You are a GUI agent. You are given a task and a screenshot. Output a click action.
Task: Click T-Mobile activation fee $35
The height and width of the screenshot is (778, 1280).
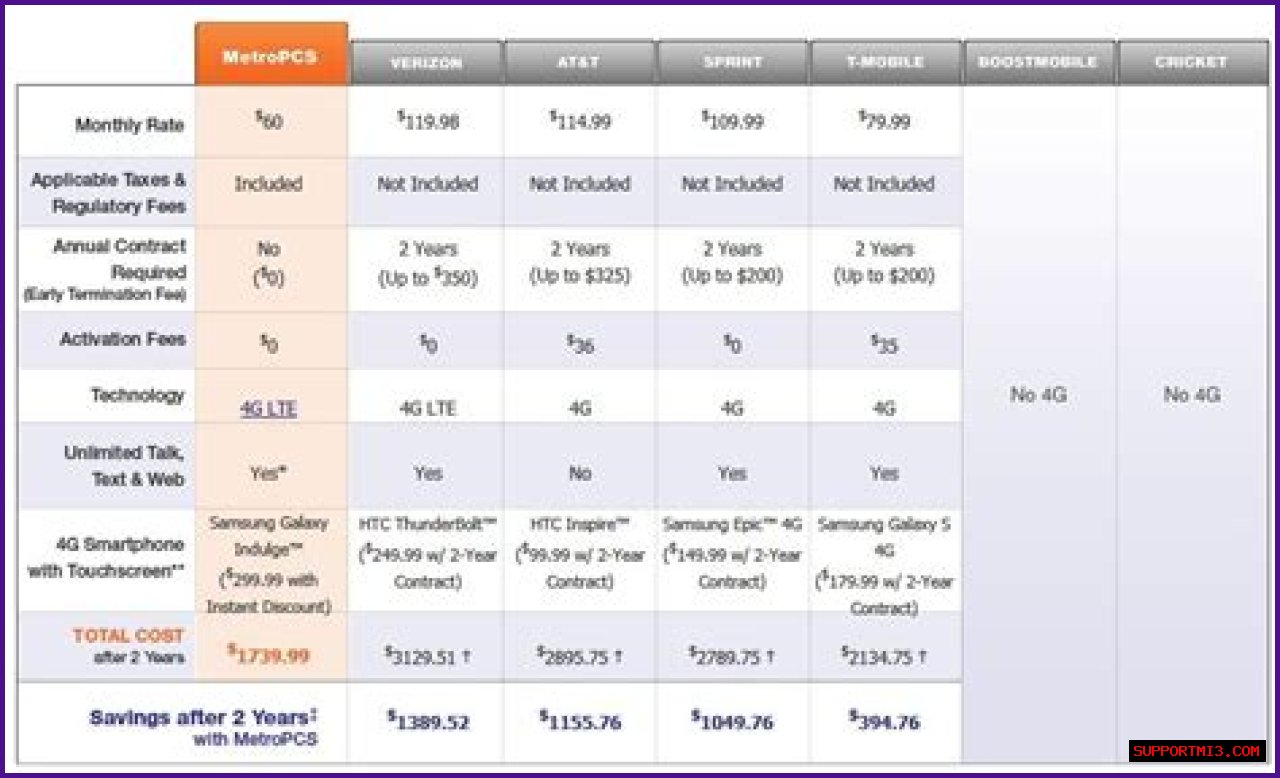pyautogui.click(x=884, y=344)
